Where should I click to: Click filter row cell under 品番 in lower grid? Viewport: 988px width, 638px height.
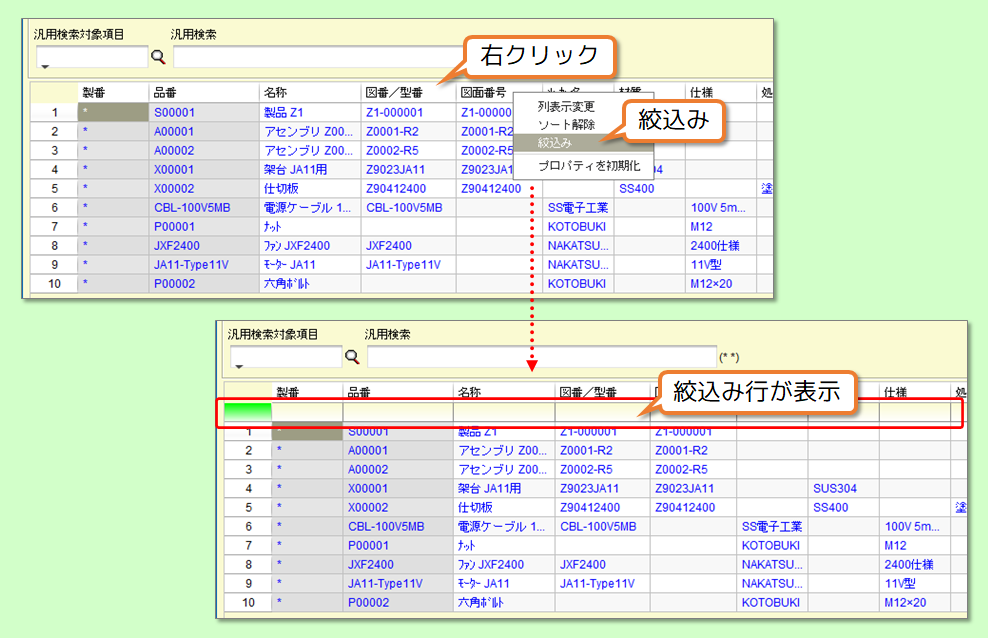click(x=397, y=411)
